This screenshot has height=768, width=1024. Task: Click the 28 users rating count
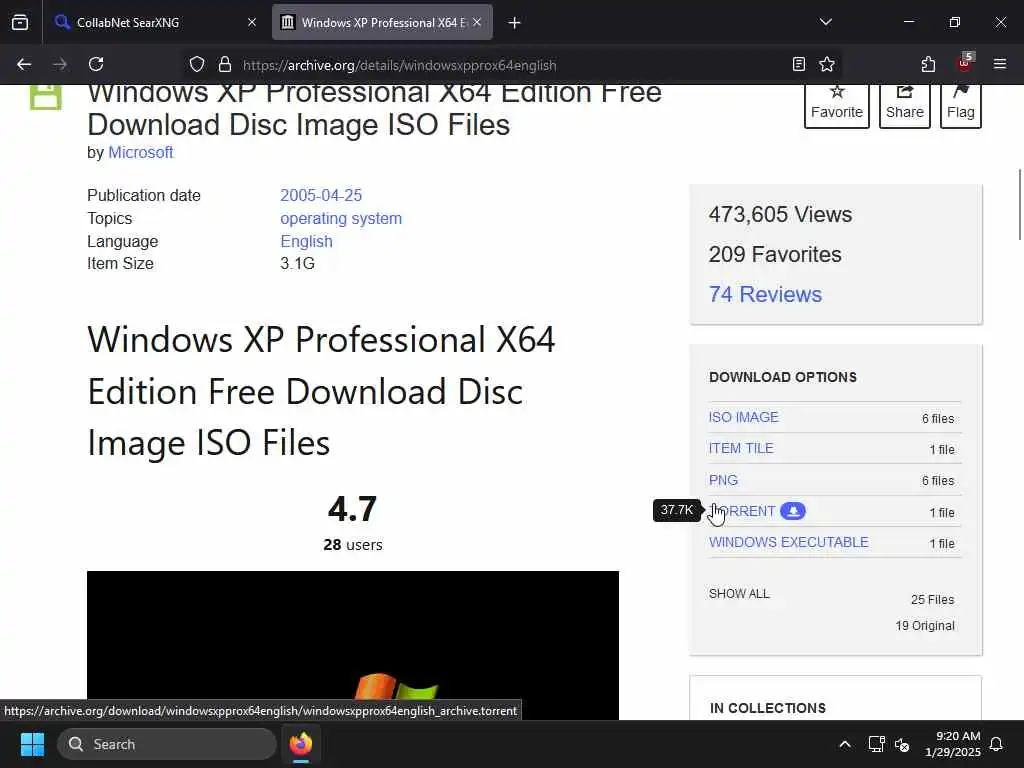[353, 545]
